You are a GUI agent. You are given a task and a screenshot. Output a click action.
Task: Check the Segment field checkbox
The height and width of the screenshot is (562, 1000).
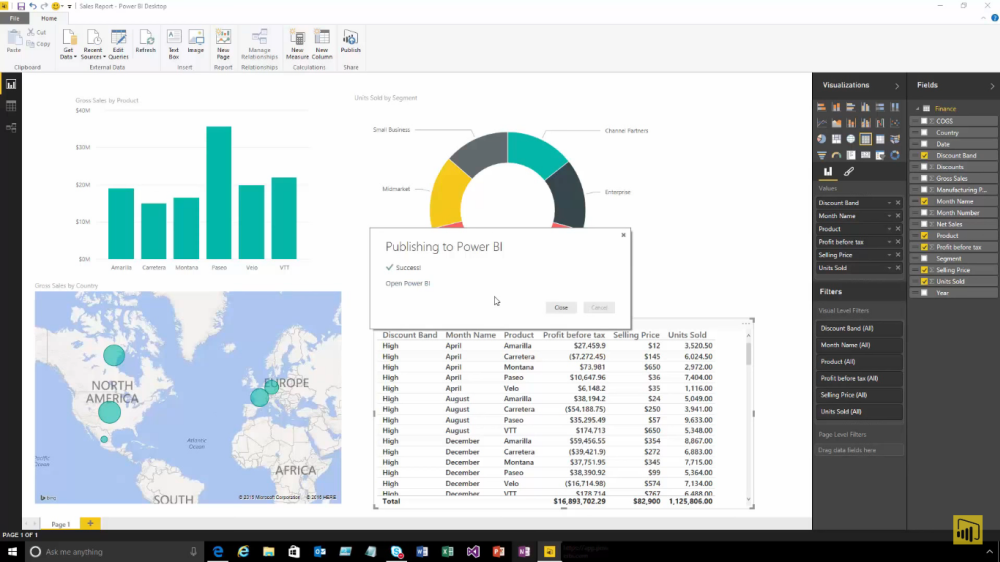(x=924, y=258)
